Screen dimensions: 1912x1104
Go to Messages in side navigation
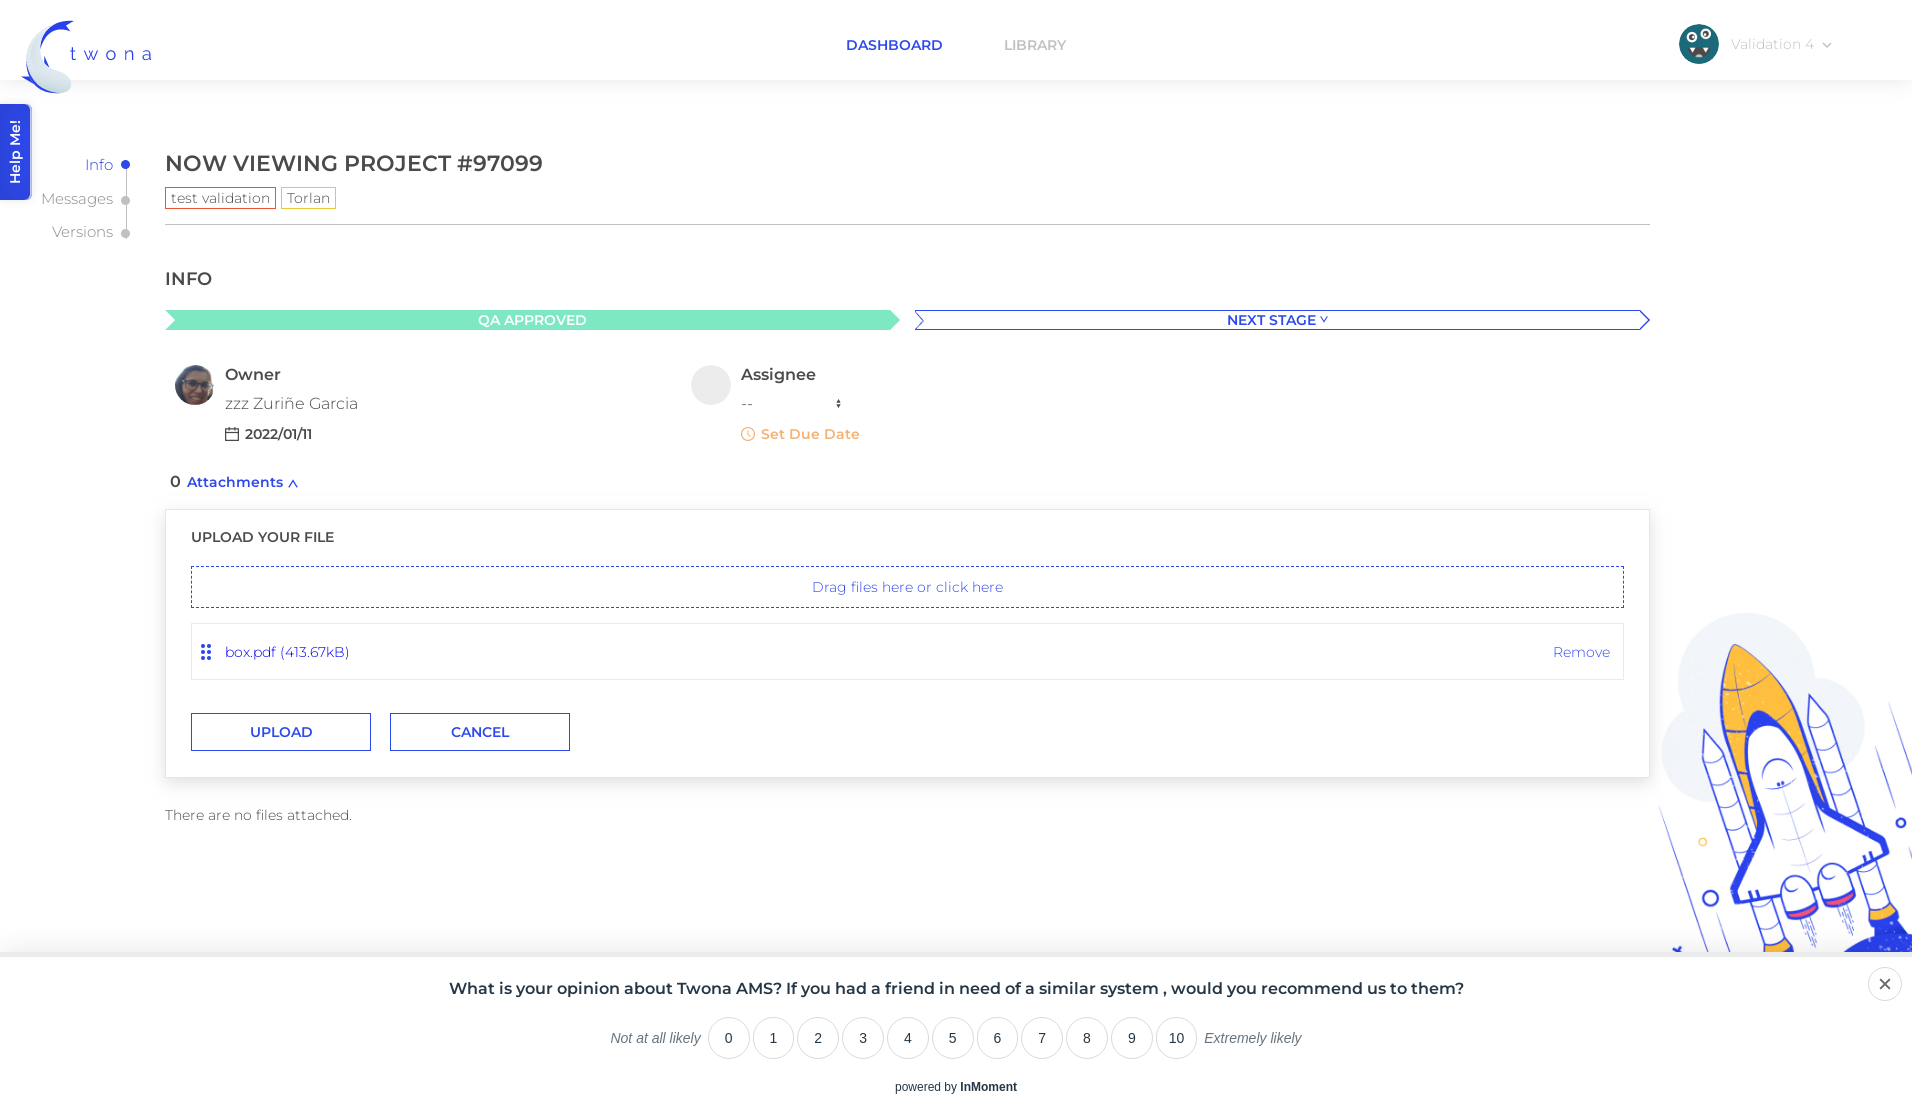point(77,199)
